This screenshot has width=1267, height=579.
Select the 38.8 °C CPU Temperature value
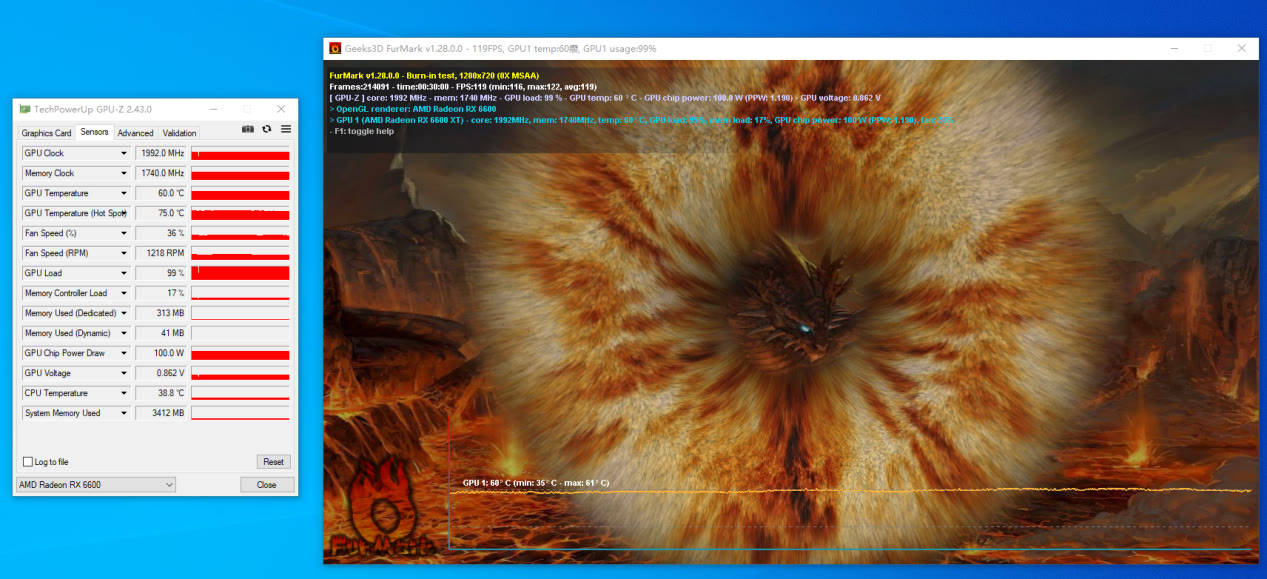pos(161,393)
